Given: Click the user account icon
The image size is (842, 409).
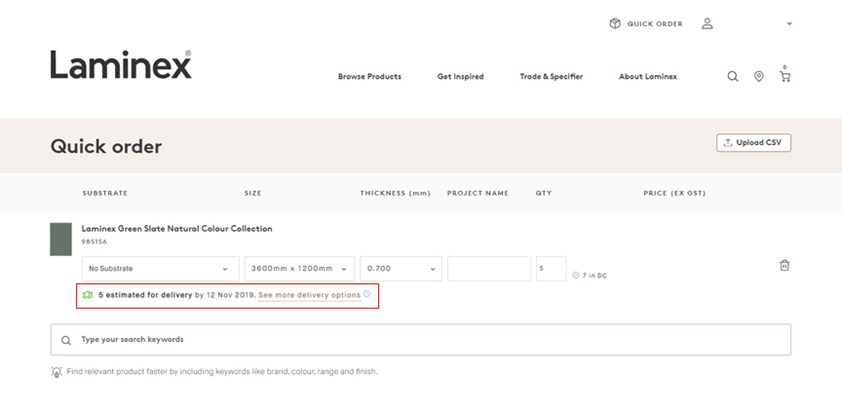Looking at the screenshot, I should tap(707, 23).
